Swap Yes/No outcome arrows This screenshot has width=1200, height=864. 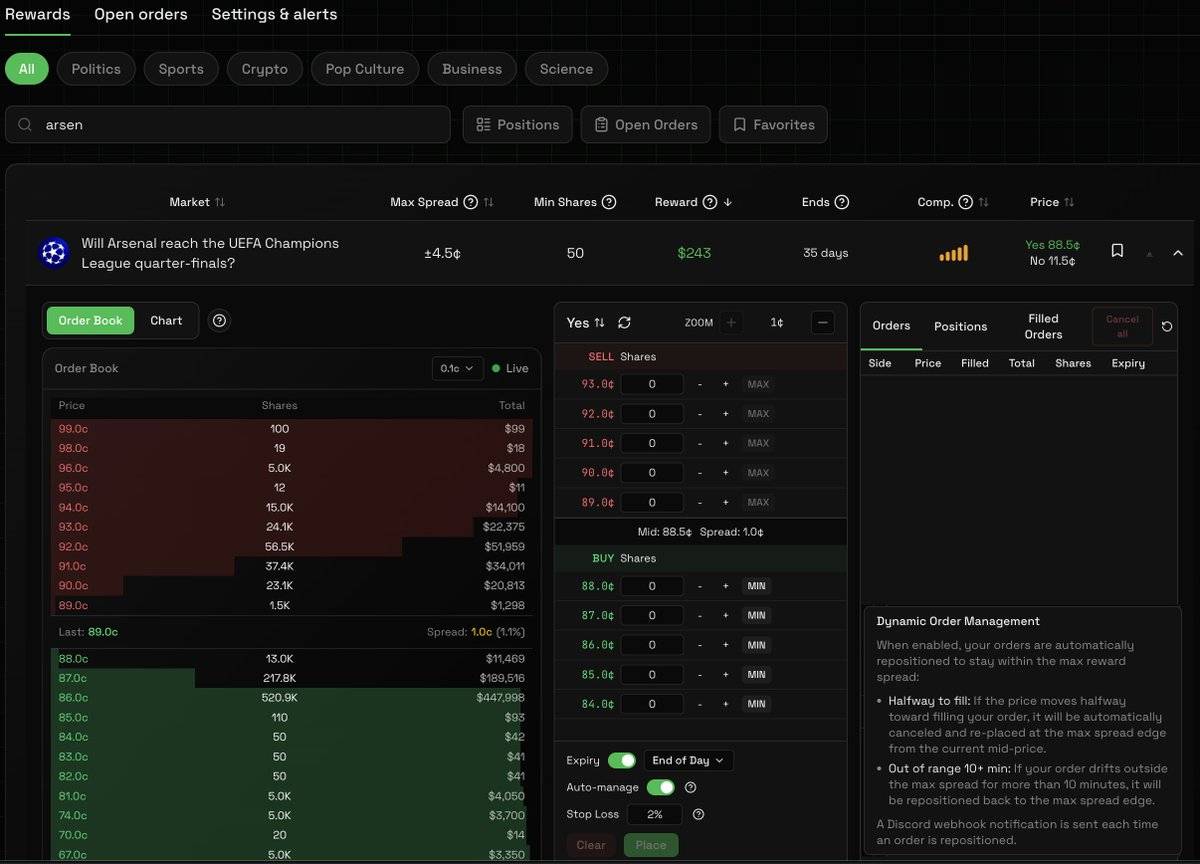pos(600,322)
